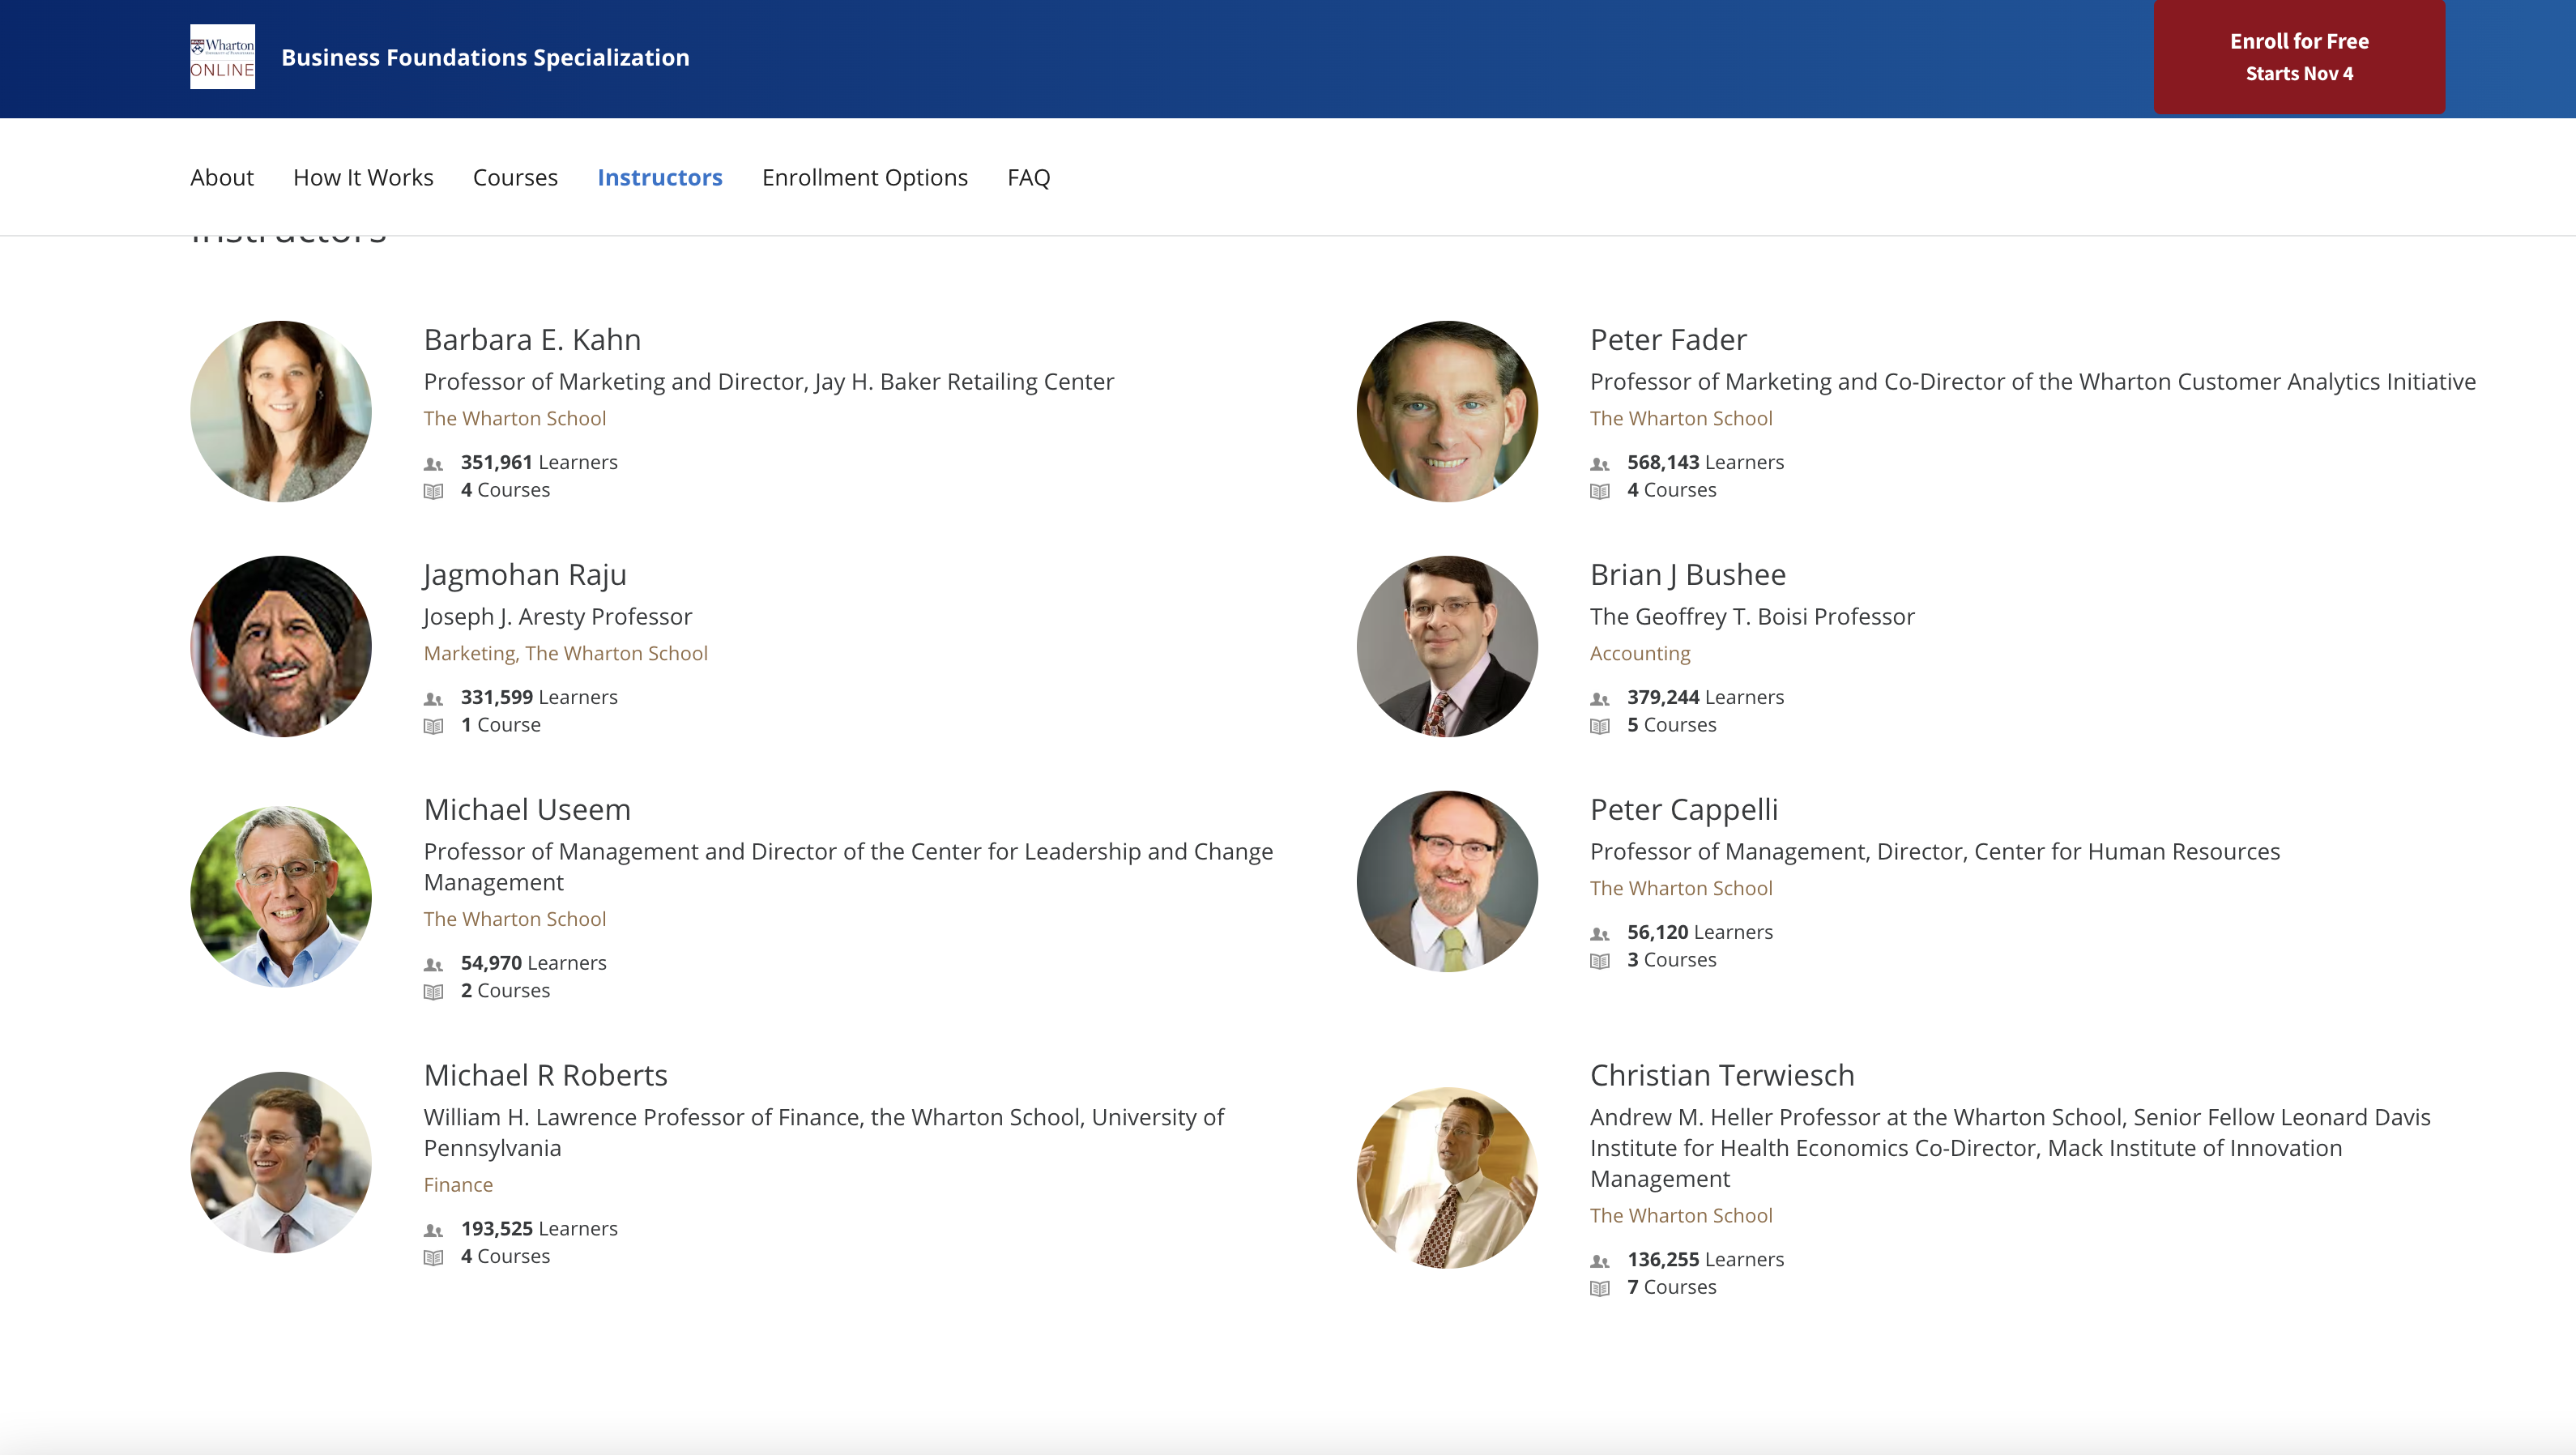Click the Wharton Online logo icon
This screenshot has width=2576, height=1455.
(222, 57)
